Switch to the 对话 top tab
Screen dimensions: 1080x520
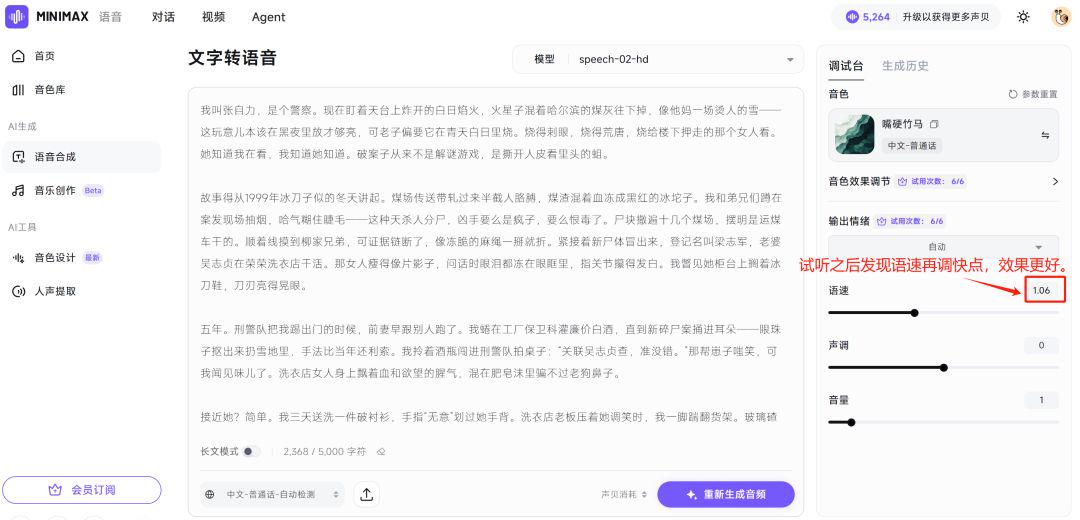pos(163,17)
